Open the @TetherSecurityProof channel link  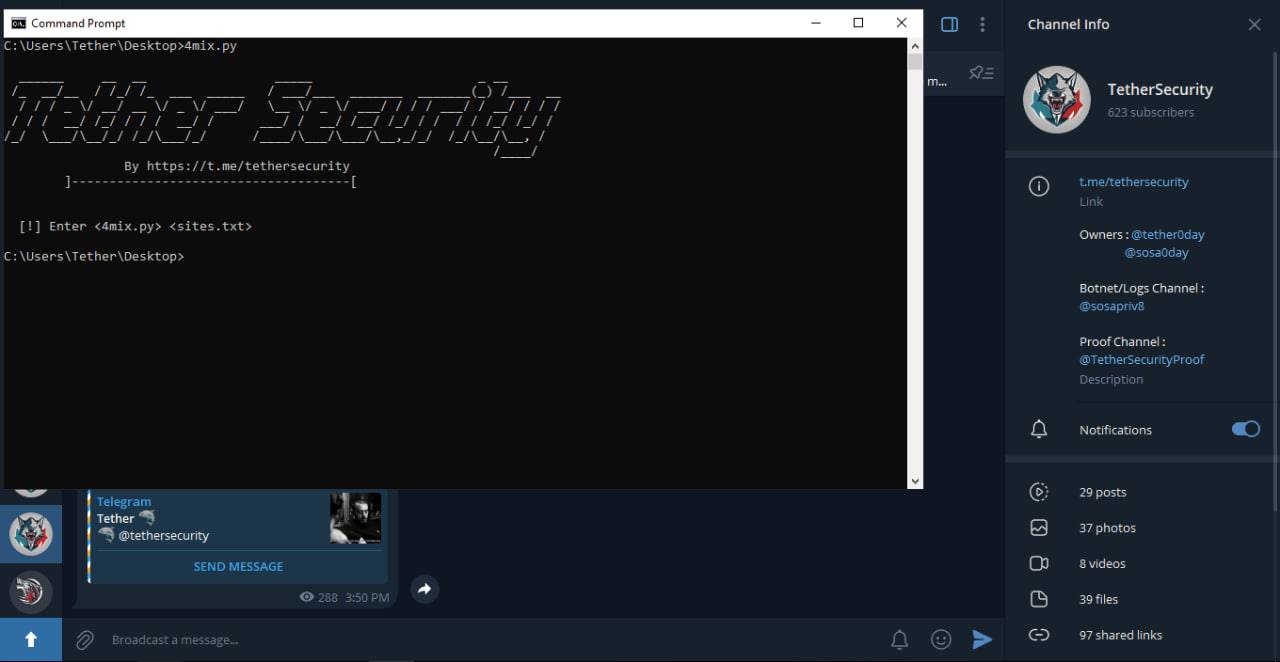click(x=1142, y=359)
